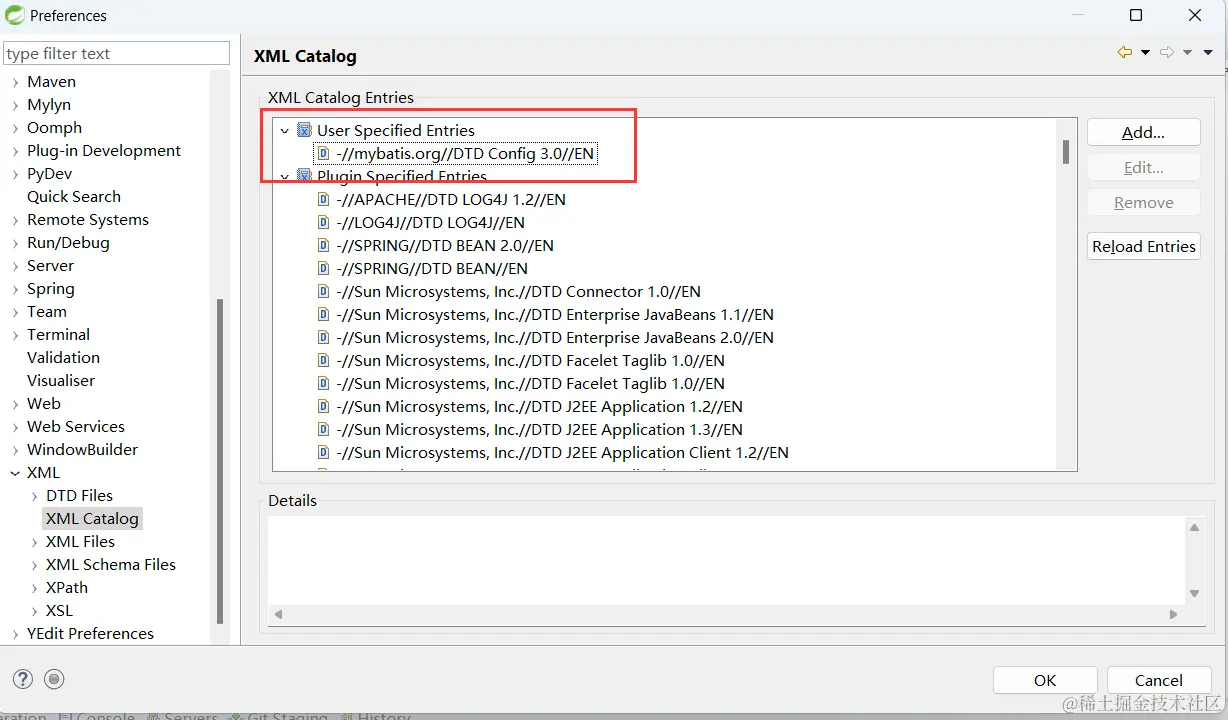Click the J2EE Application Client 1.2 entry icon
1228x720 pixels.
tap(323, 452)
